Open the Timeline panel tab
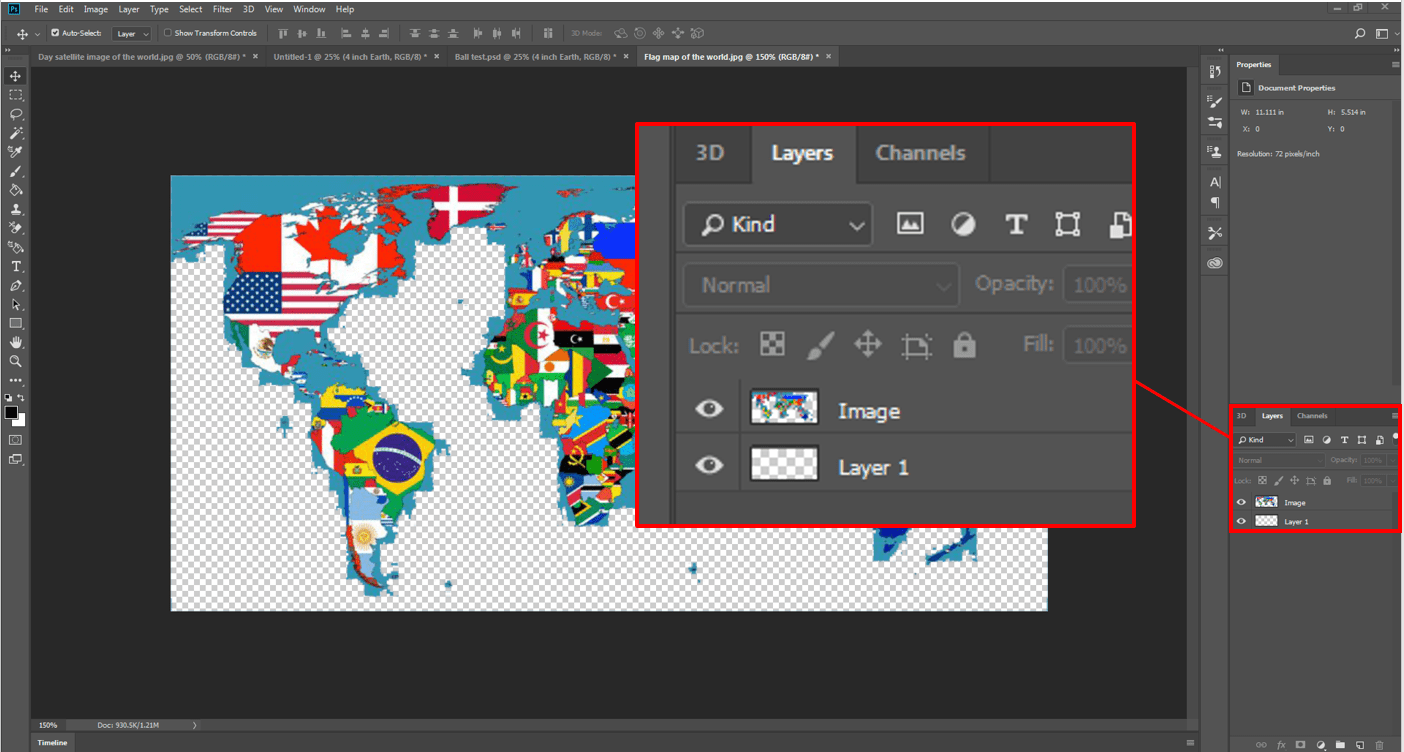This screenshot has width=1404, height=752. pos(52,743)
